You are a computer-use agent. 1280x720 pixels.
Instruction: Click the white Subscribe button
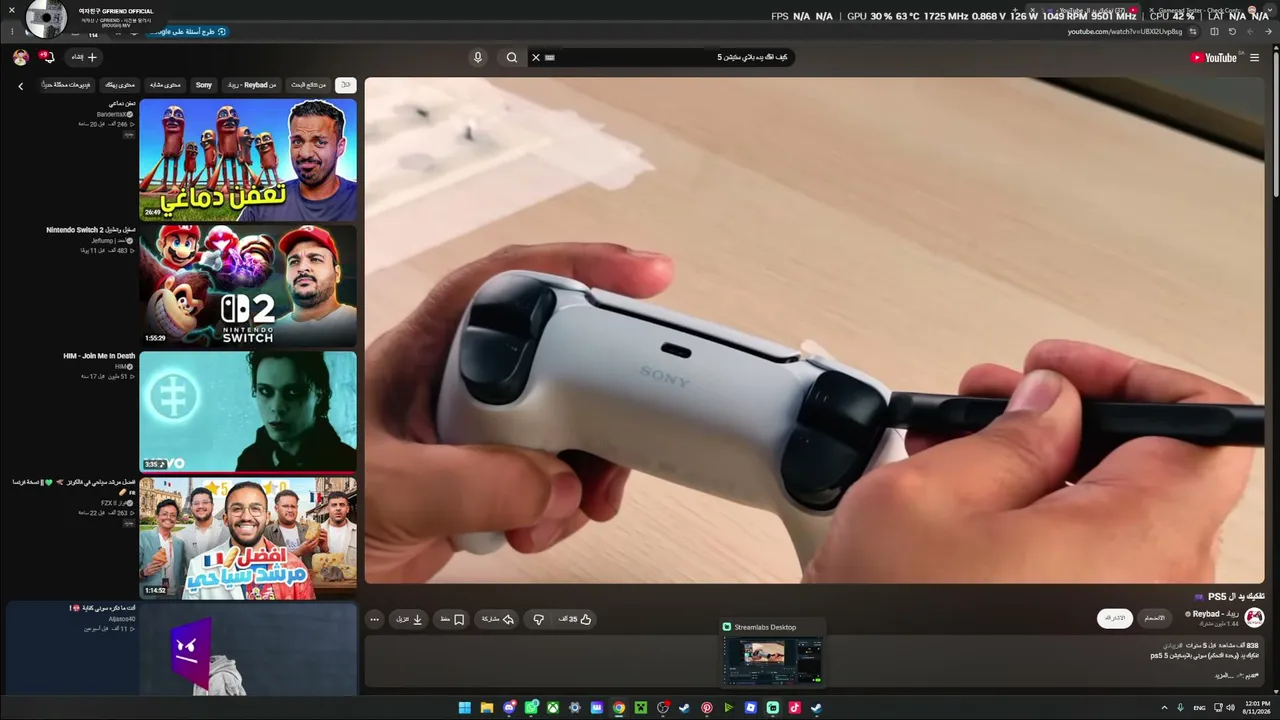(x=1115, y=618)
